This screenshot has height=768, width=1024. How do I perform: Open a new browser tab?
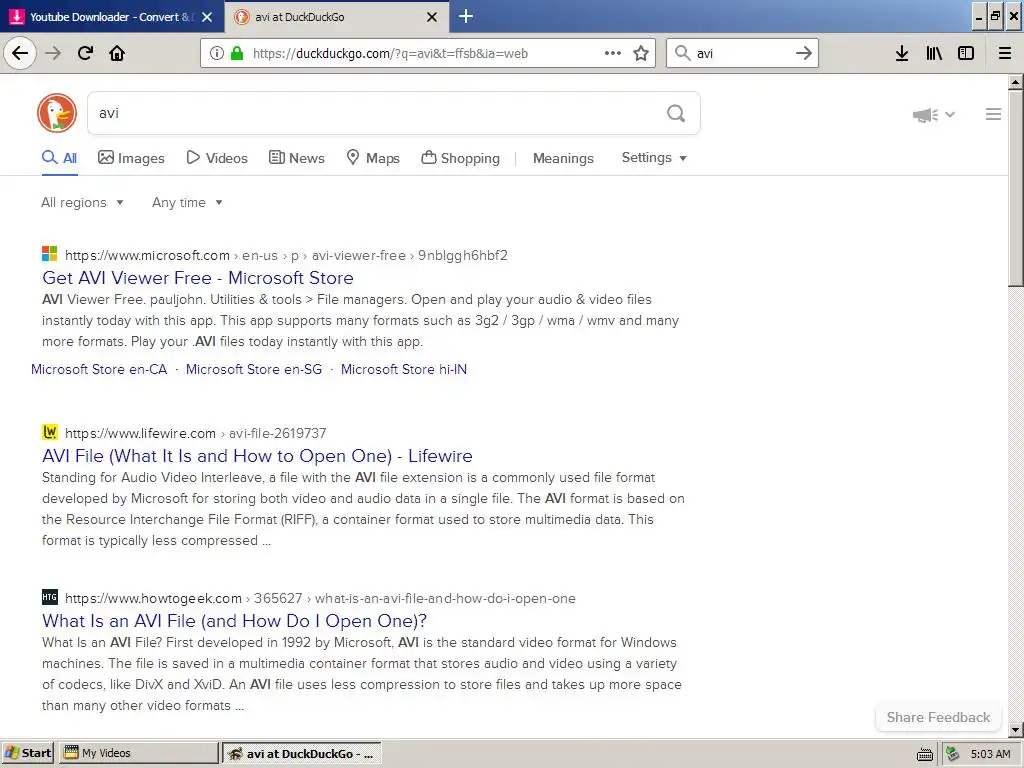[466, 16]
